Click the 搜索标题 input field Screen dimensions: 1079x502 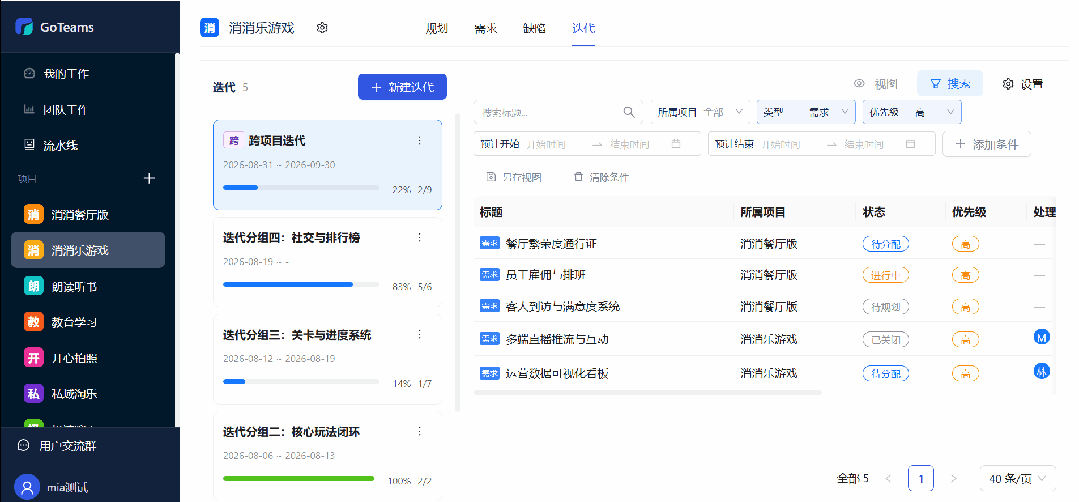[547, 112]
